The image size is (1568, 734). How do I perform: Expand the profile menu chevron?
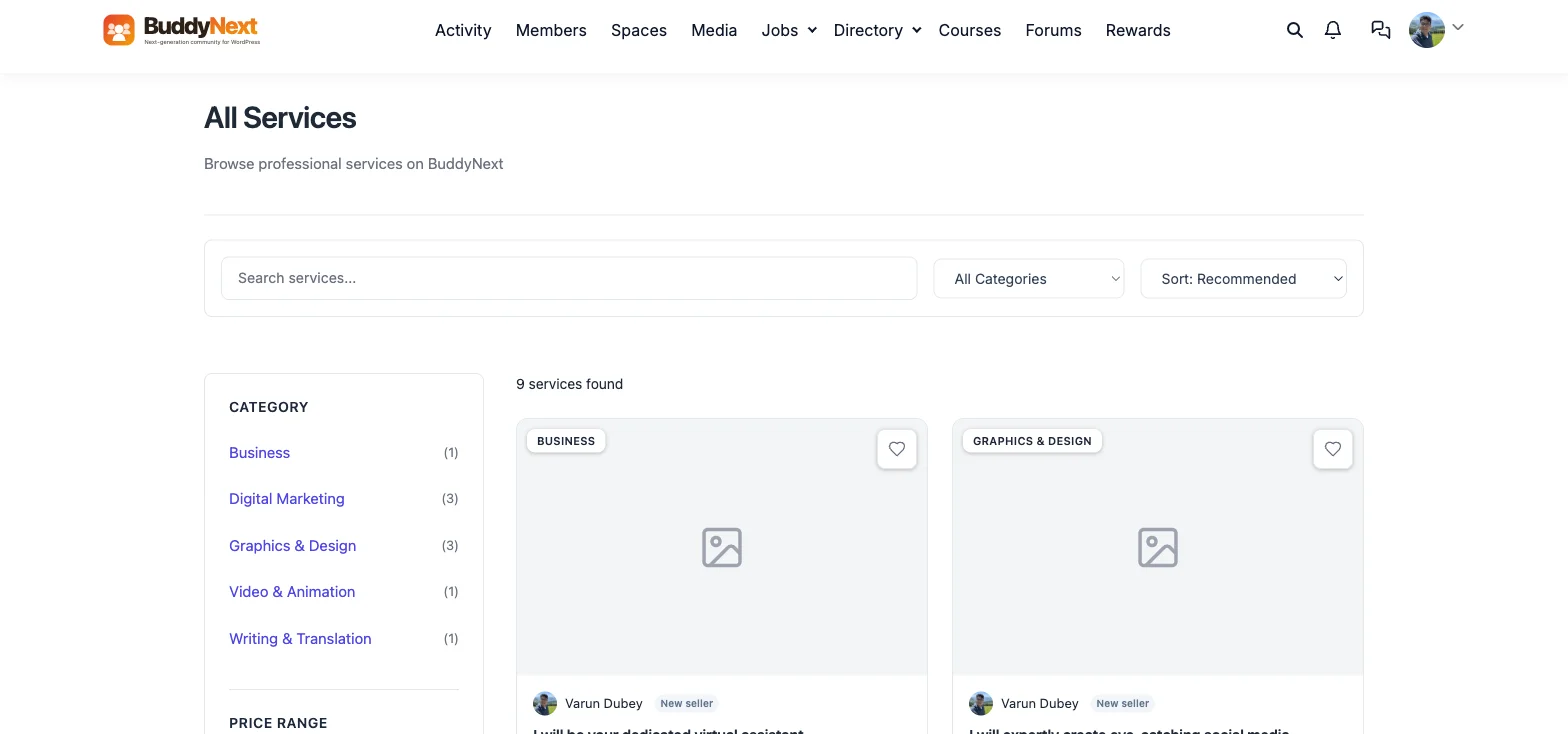pos(1458,28)
